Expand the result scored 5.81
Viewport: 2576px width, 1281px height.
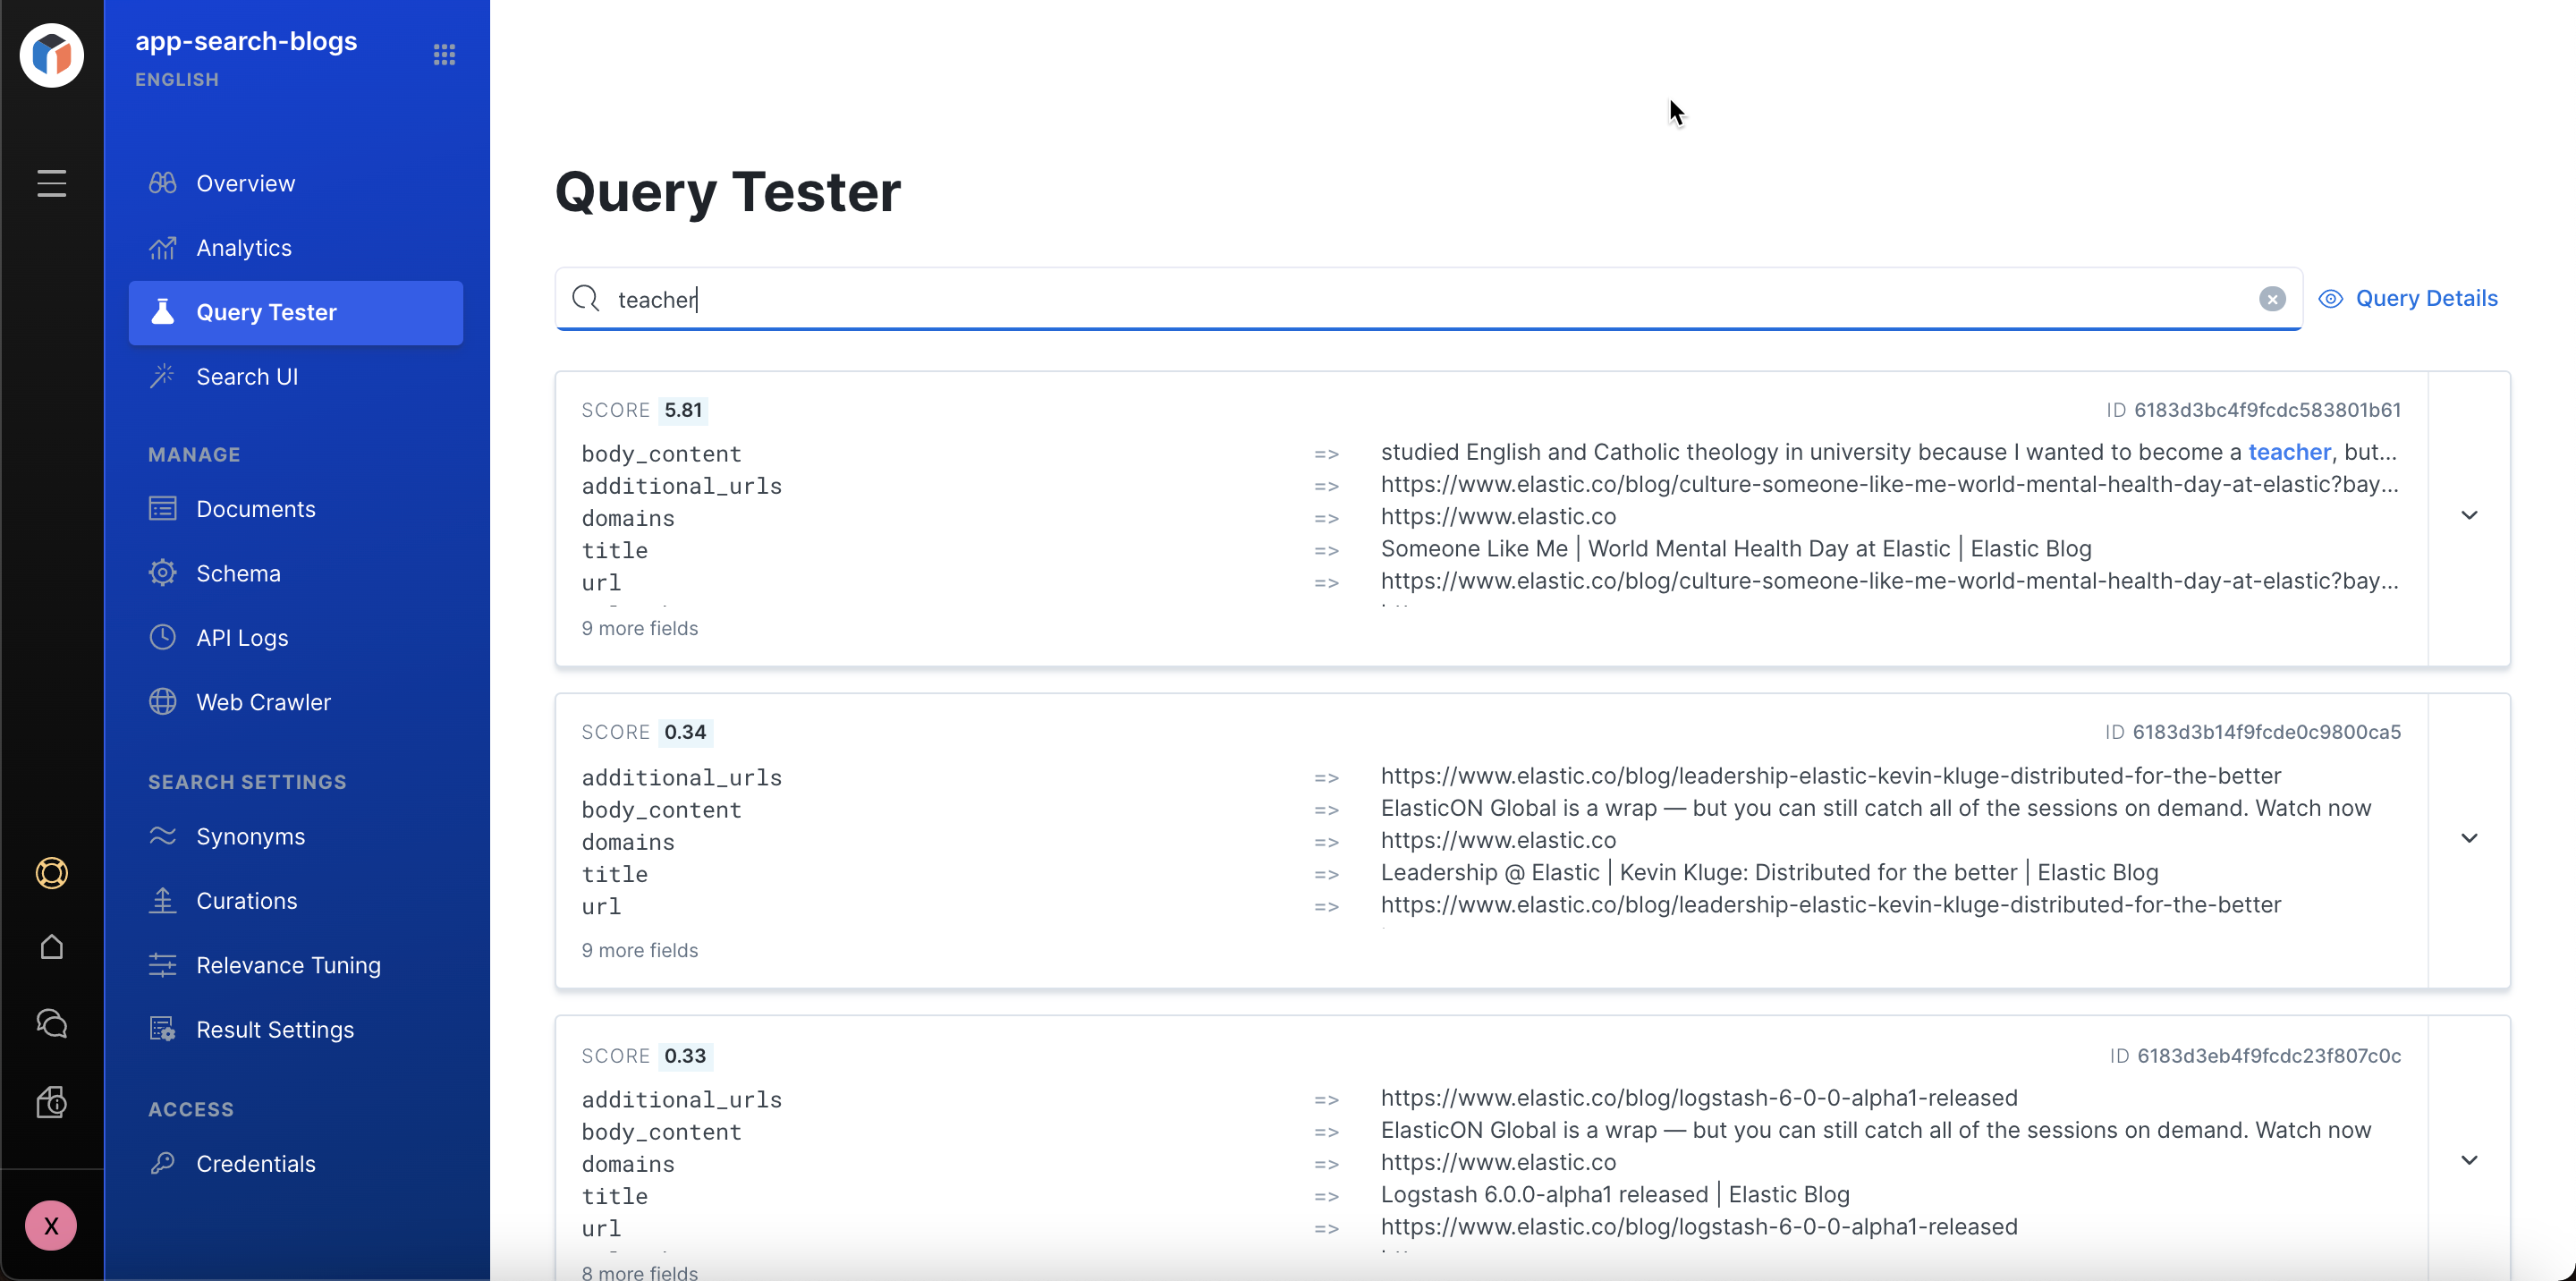point(2470,516)
